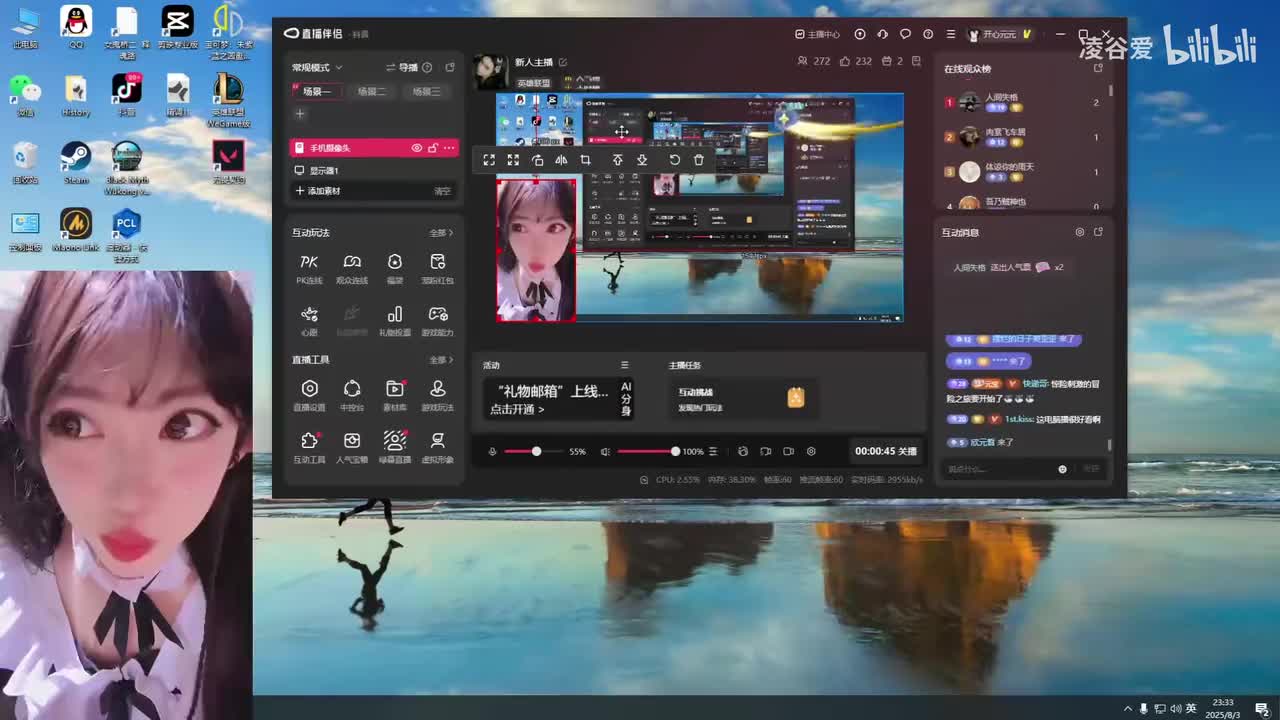This screenshot has width=1280, height=720.
Task: Open the hamburger menu in title bar
Action: click(950, 34)
